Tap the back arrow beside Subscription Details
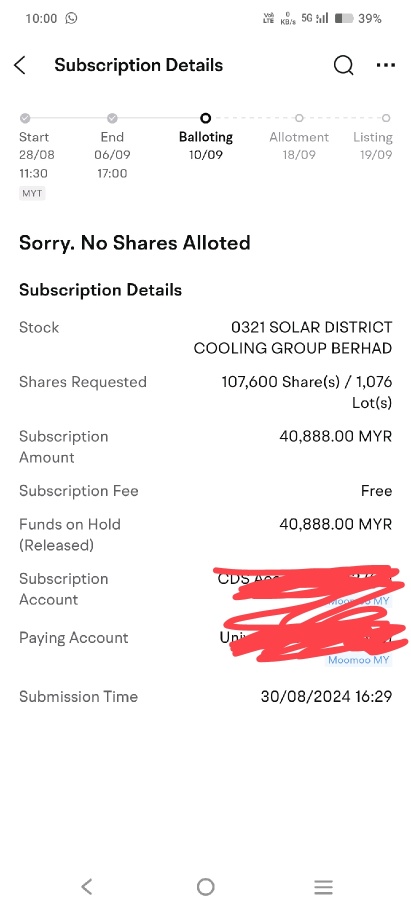Viewport: 411px width, 909px height. click(x=20, y=66)
